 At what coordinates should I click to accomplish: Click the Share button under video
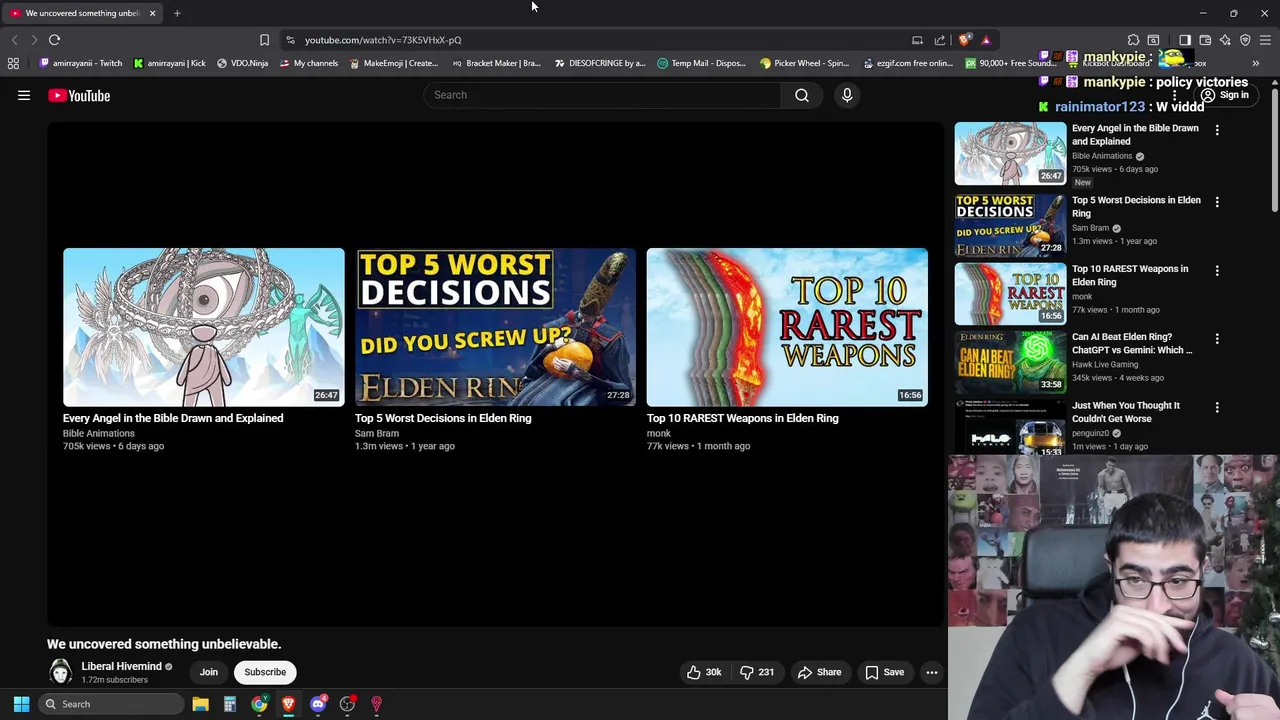[x=819, y=672]
